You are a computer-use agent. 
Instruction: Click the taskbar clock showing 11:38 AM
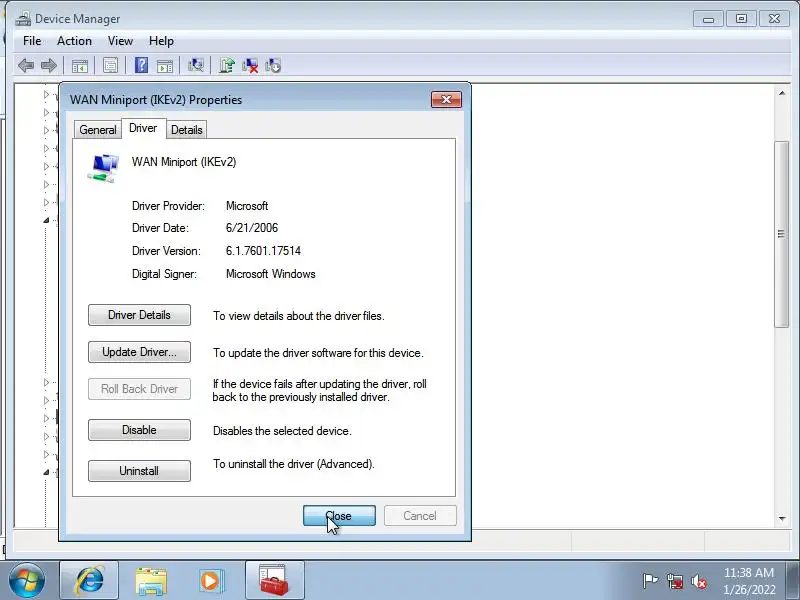point(748,581)
